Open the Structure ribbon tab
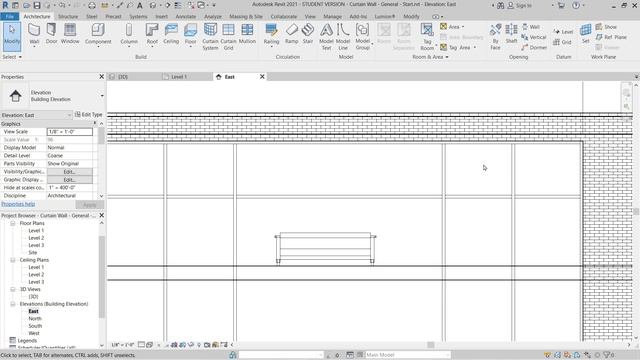The image size is (640, 360). [x=68, y=16]
